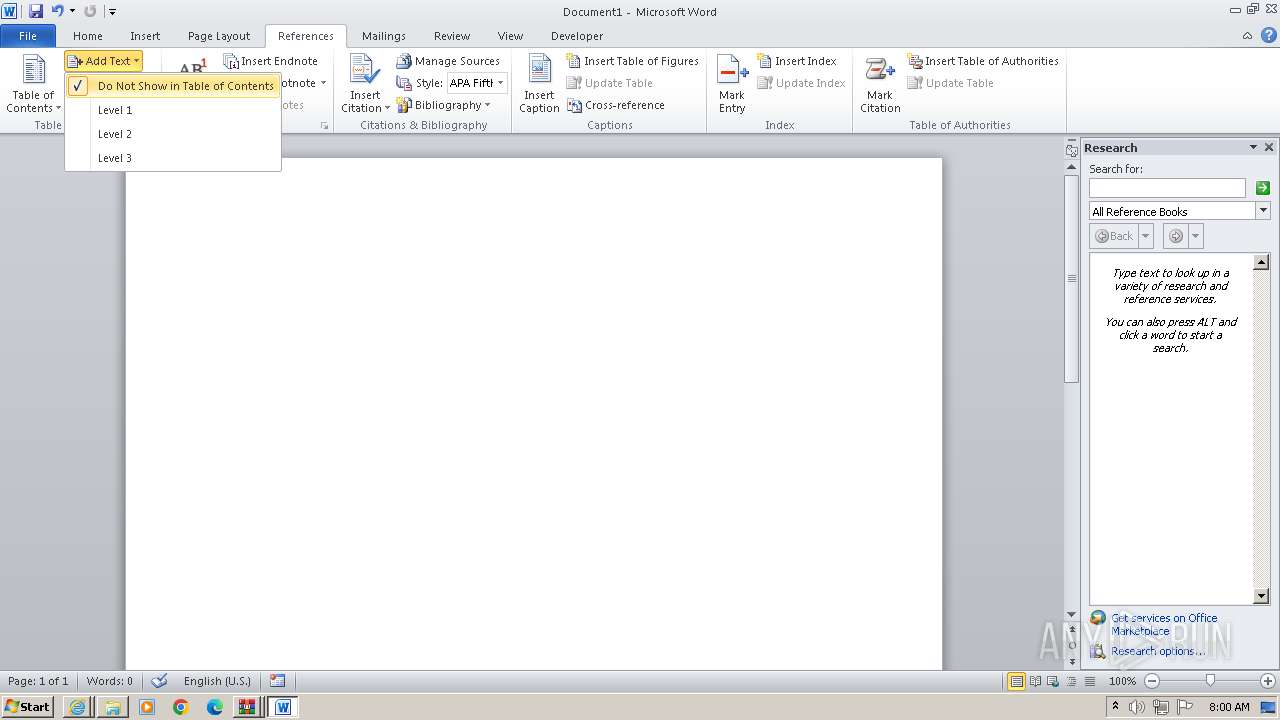
Task: Open the Back history dropdown arrow
Action: point(1146,236)
